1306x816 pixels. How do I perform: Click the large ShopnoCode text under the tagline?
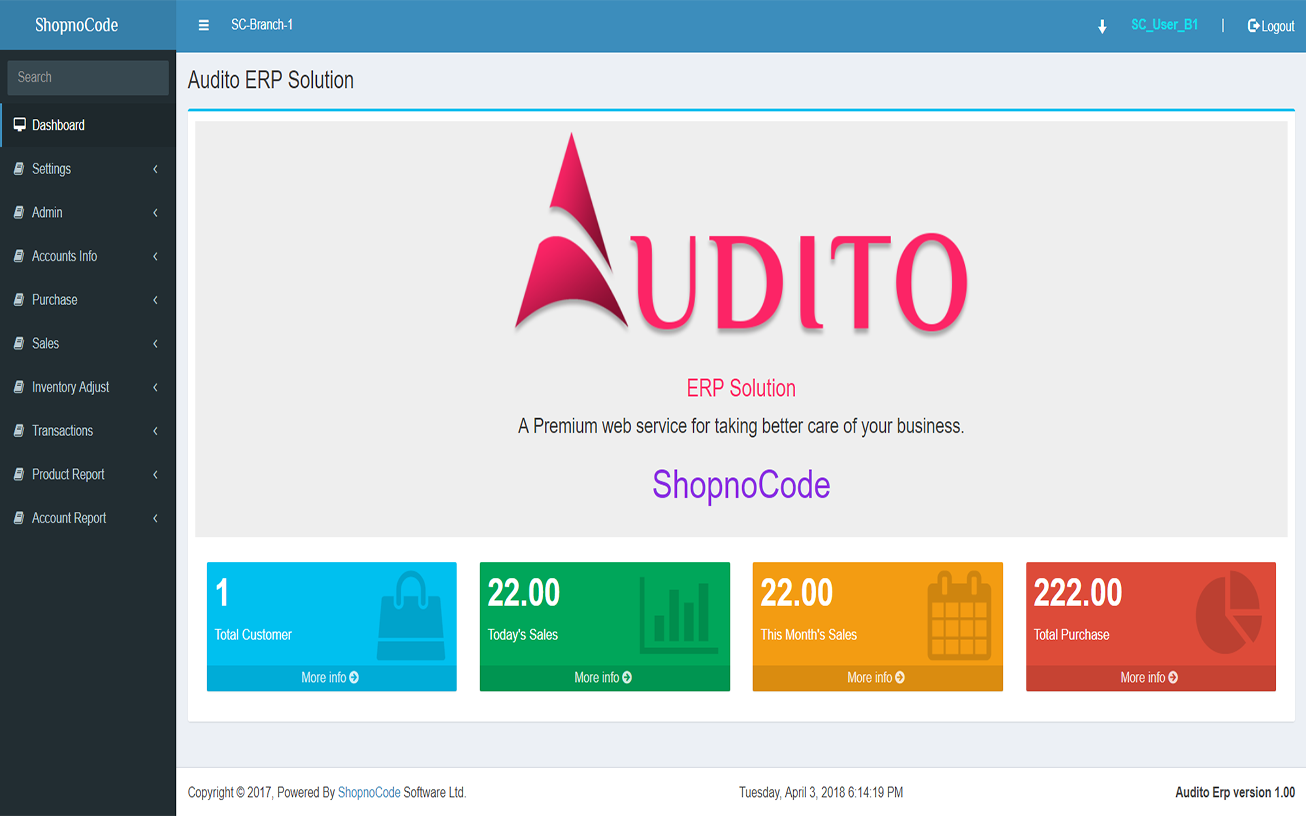pos(741,486)
